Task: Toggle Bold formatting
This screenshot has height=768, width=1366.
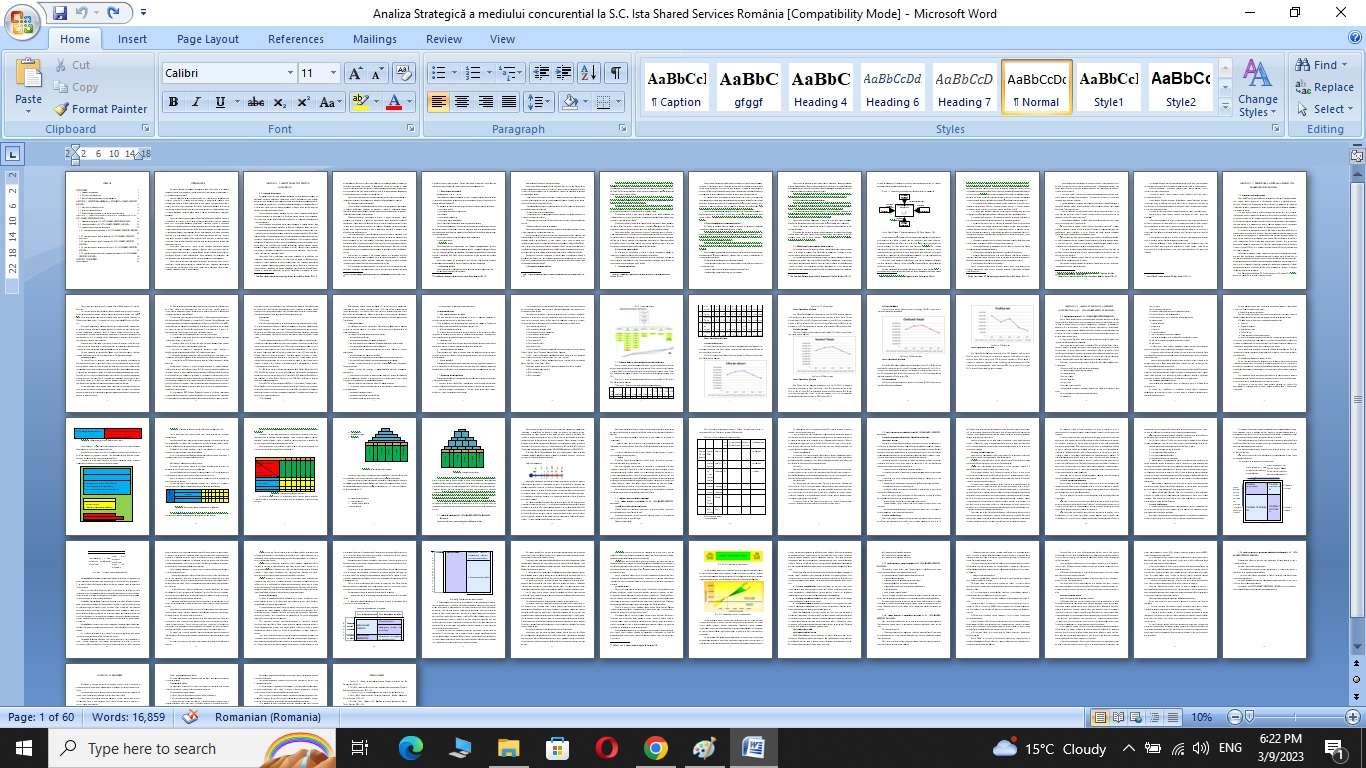Action: pyautogui.click(x=173, y=102)
